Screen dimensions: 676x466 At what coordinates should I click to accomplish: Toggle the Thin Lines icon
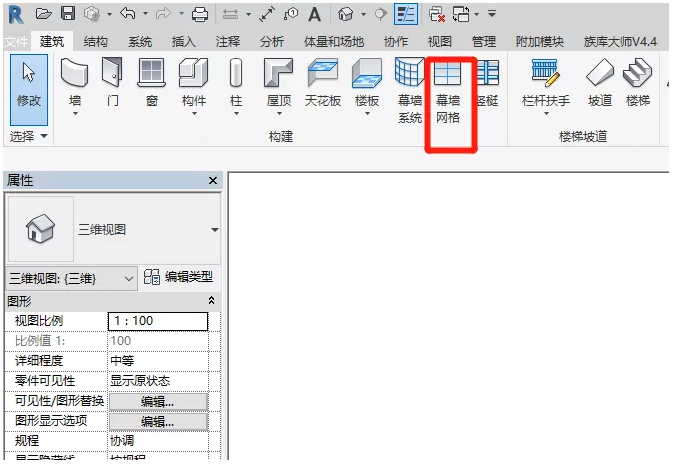(x=406, y=14)
